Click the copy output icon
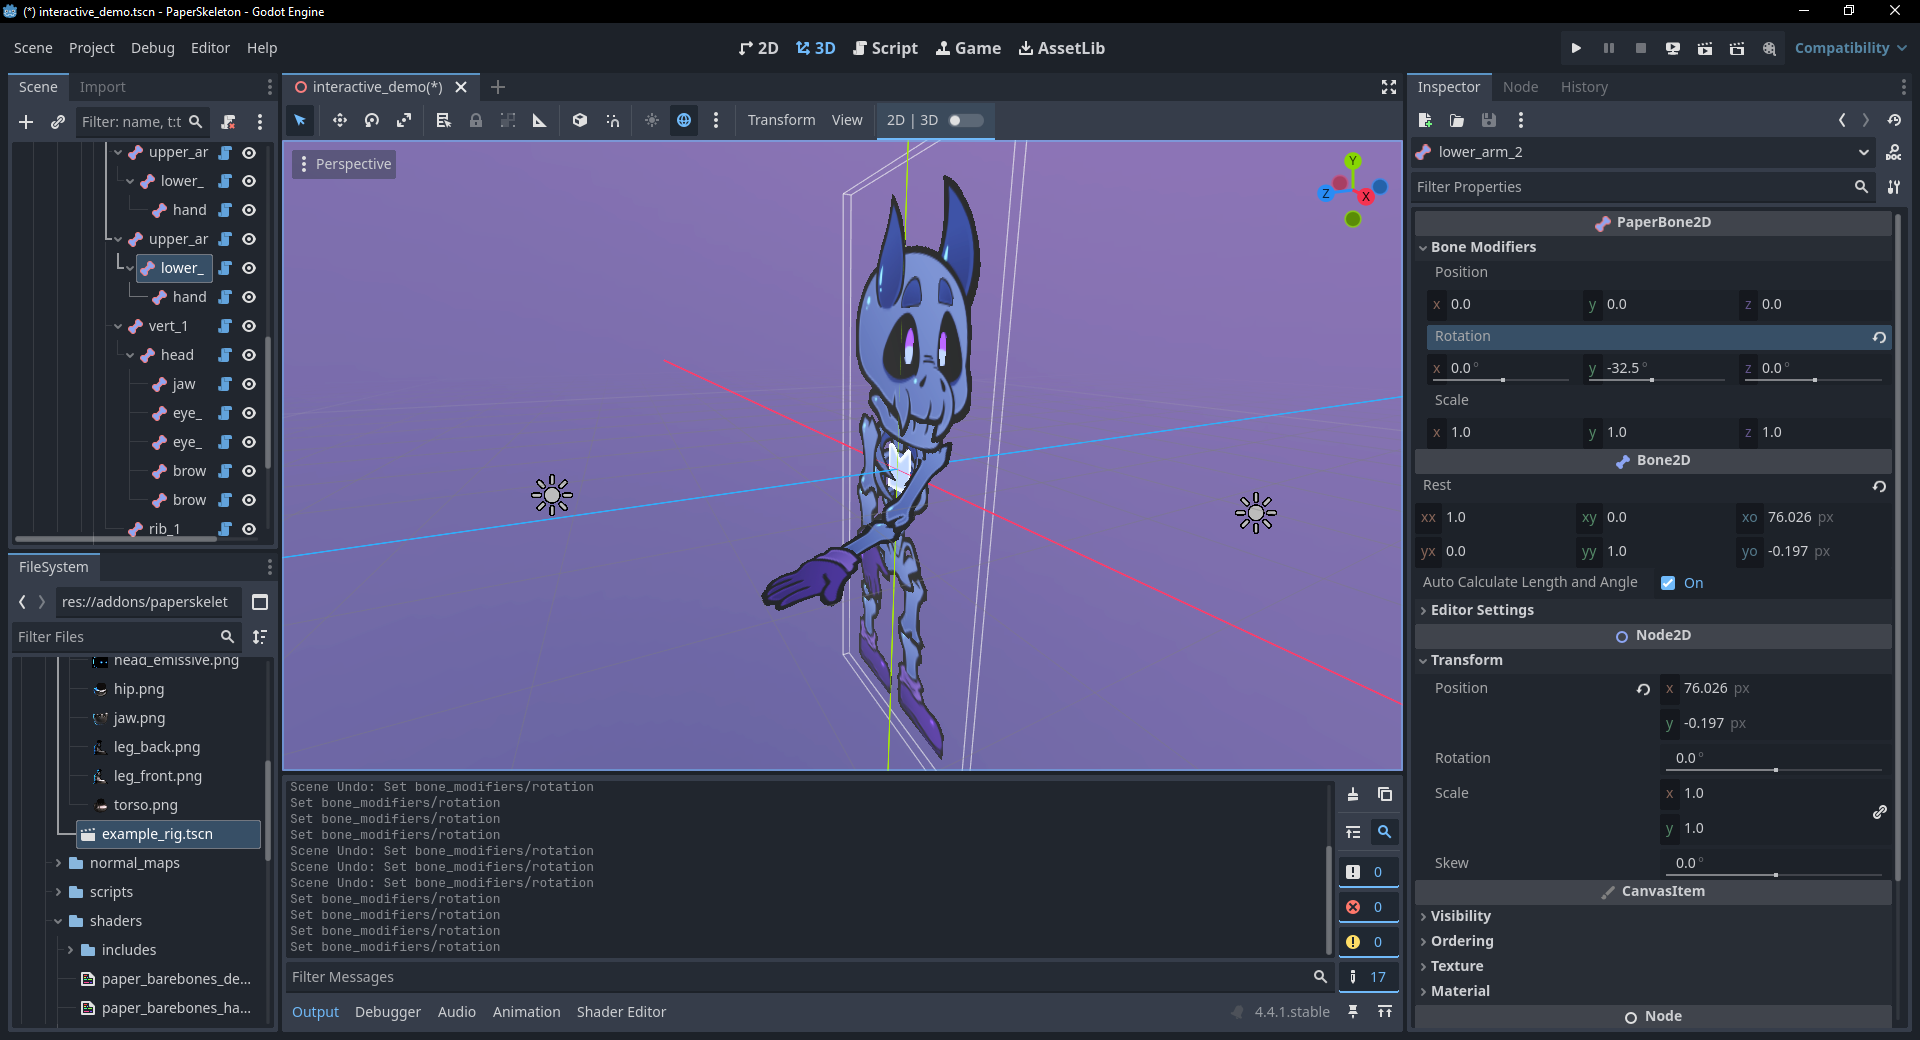Viewport: 1920px width, 1040px height. pos(1385,794)
